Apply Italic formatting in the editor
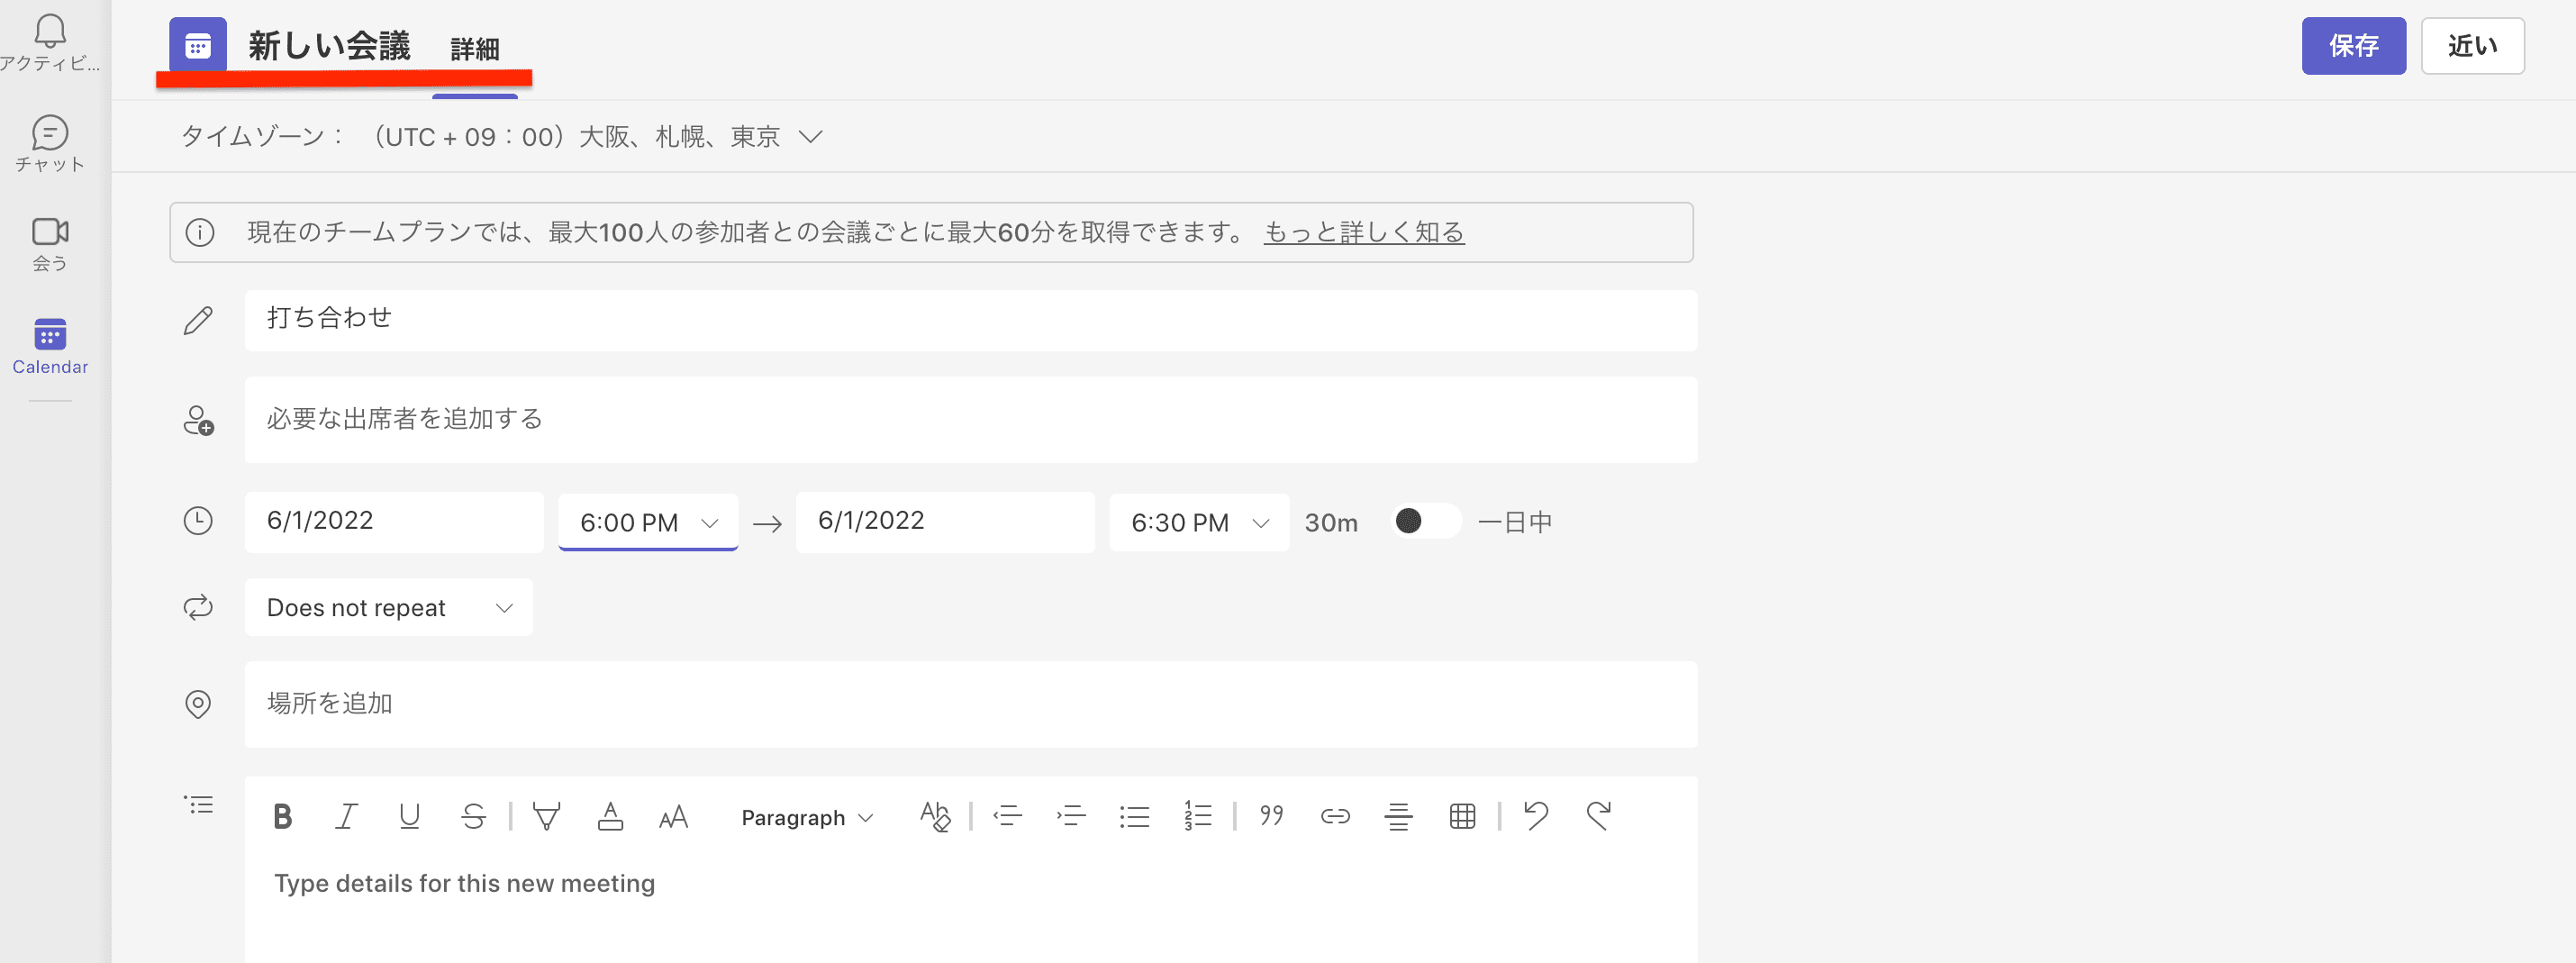The height and width of the screenshot is (963, 2576). point(346,817)
